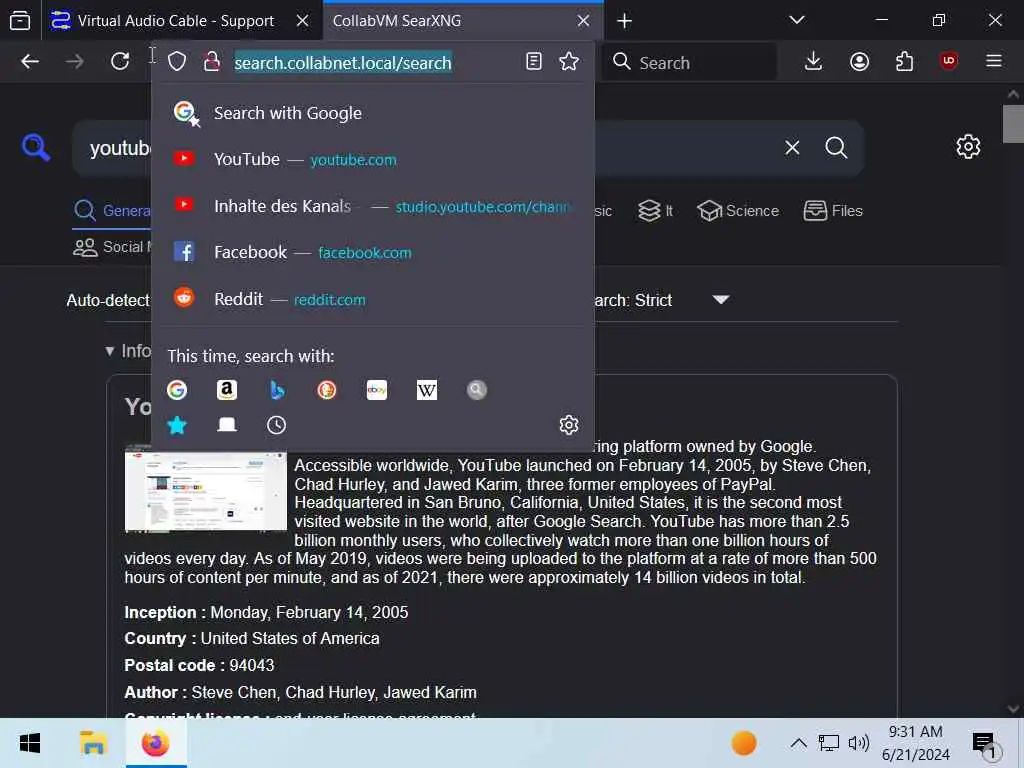Choose Search with Google suggestion
The height and width of the screenshot is (768, 1024).
pos(373,113)
